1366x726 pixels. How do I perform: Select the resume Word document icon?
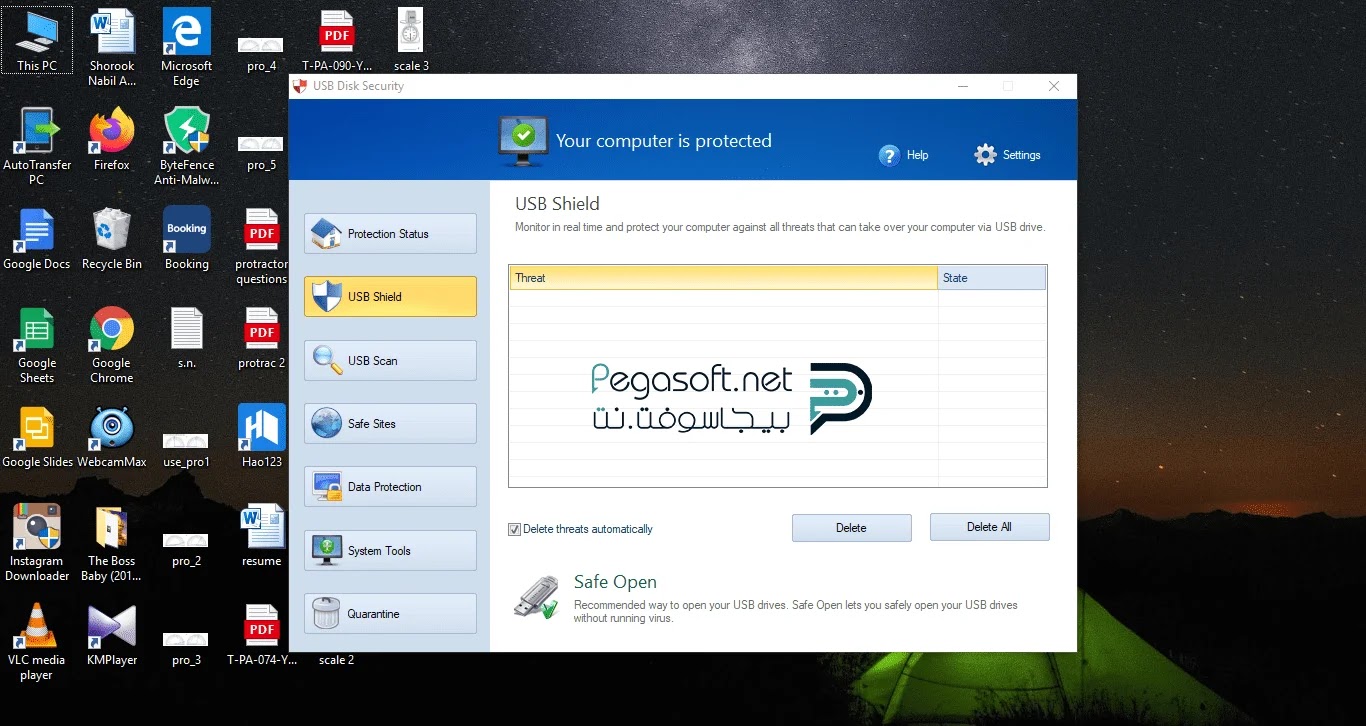(x=262, y=536)
